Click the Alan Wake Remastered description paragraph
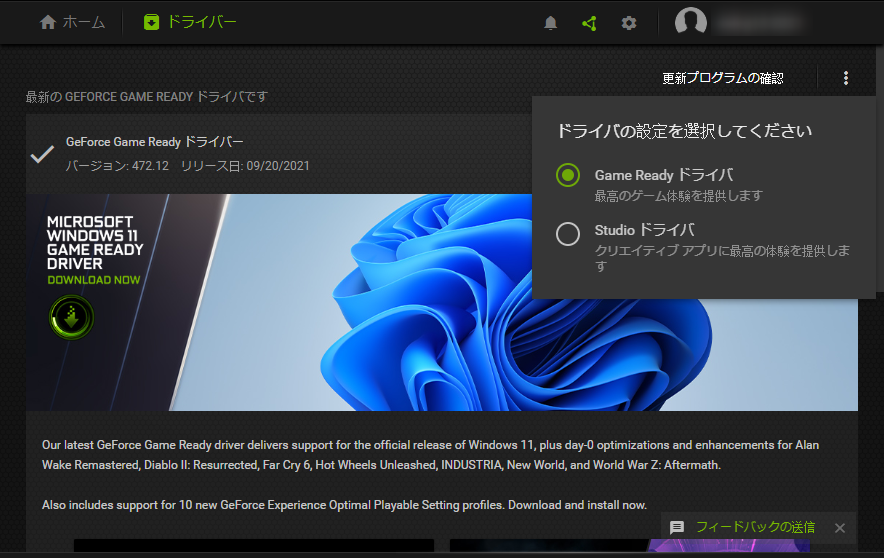The image size is (884, 558). point(430,455)
